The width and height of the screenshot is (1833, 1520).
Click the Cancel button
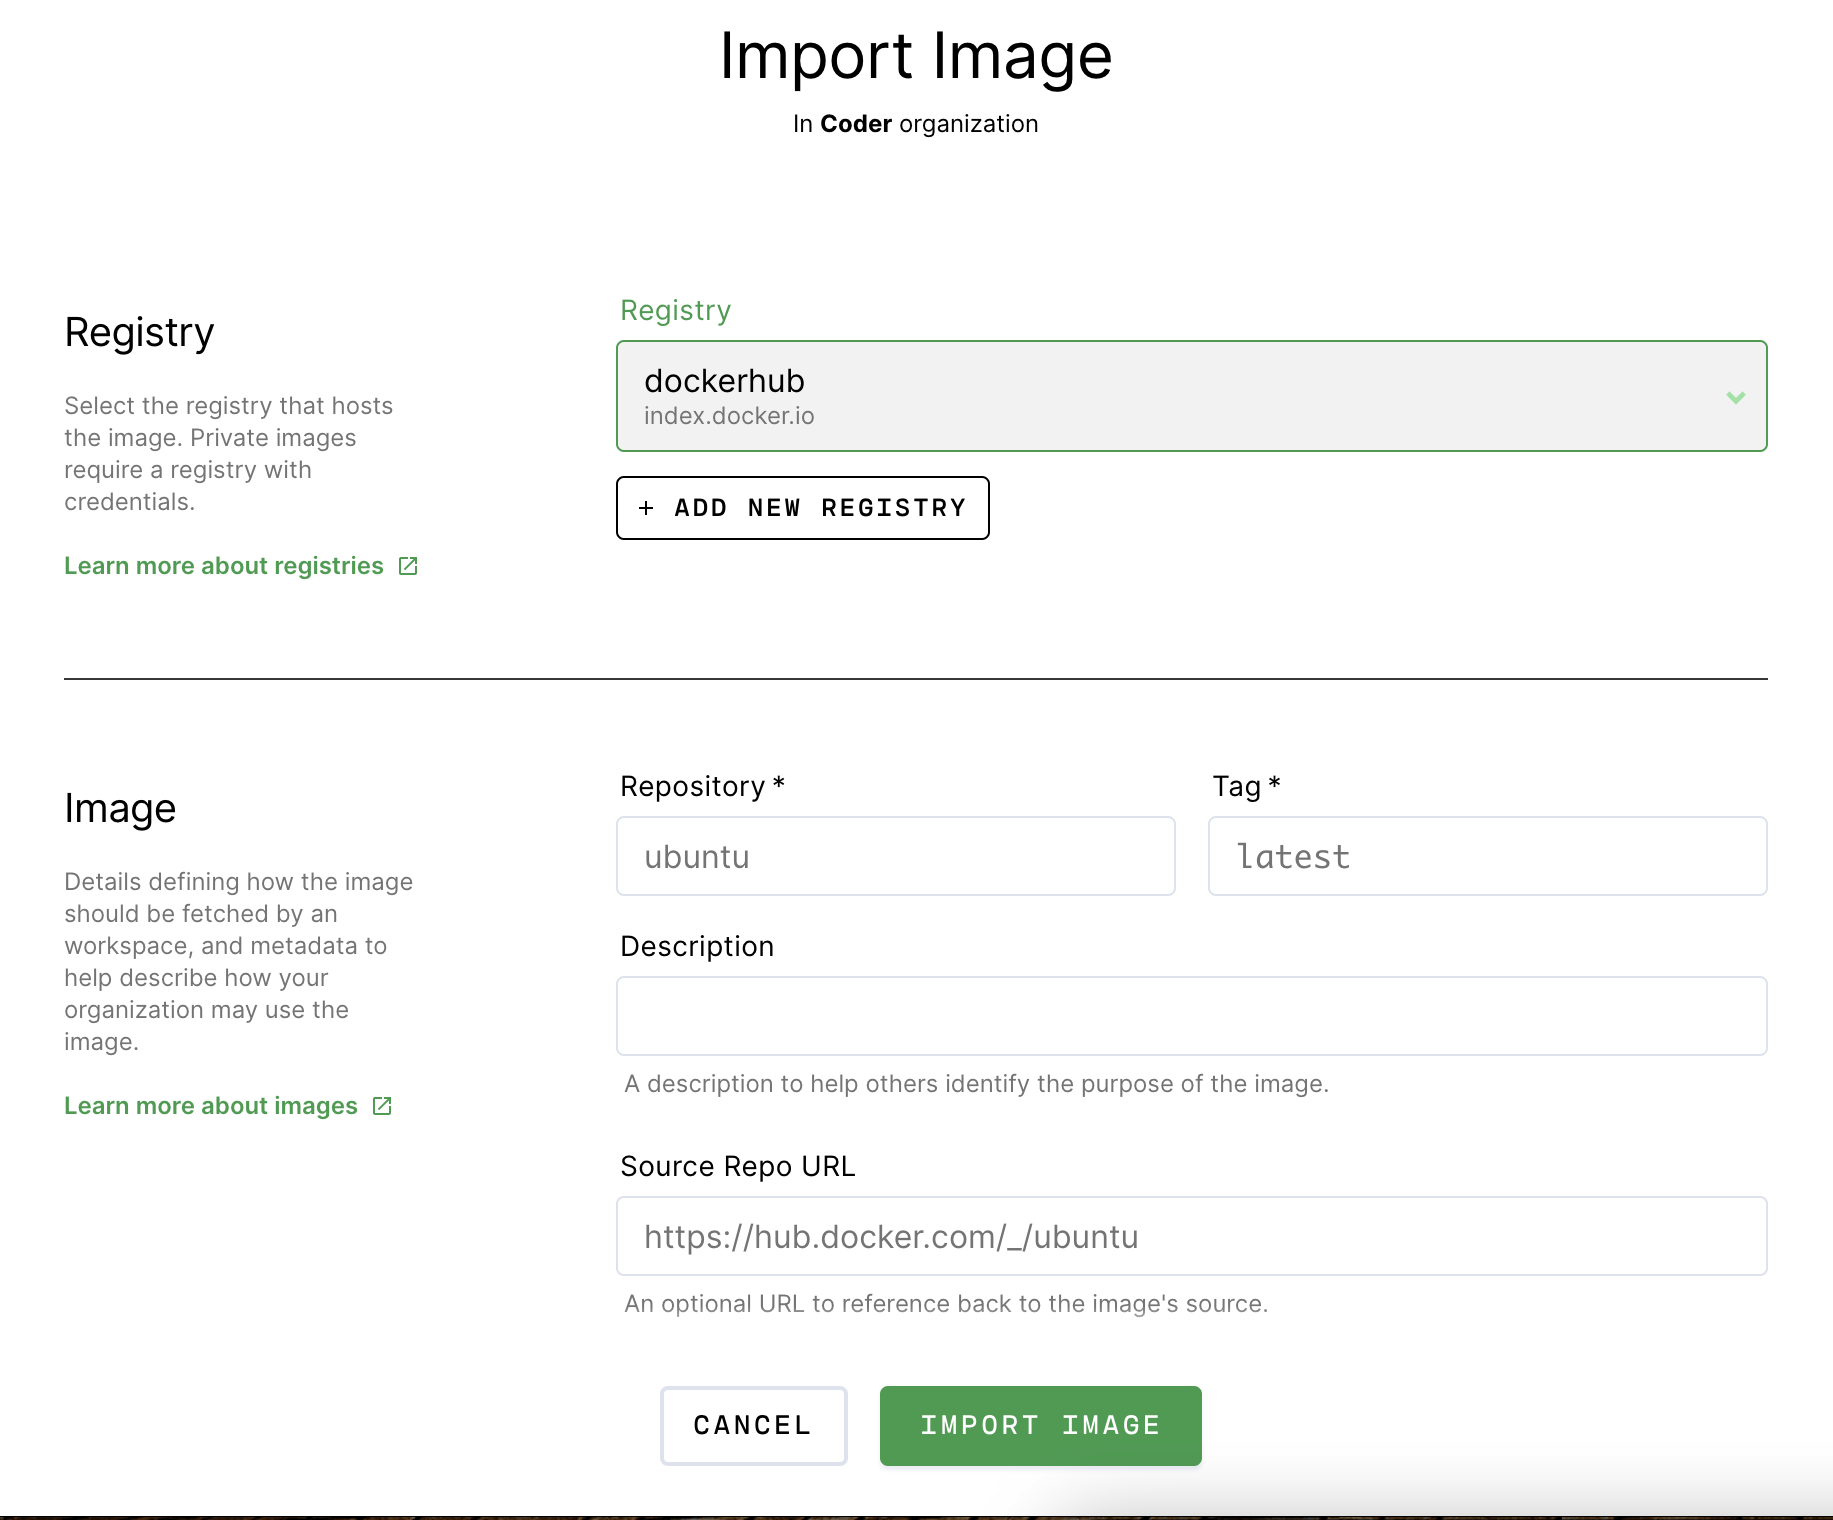coord(753,1425)
